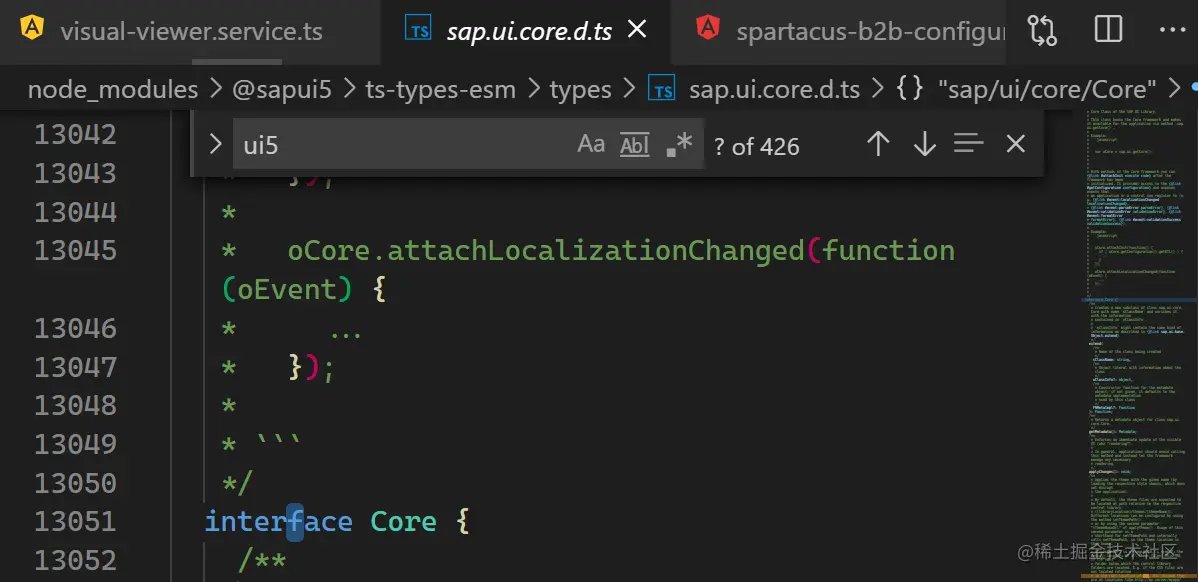The height and width of the screenshot is (582, 1198).
Task: Toggle Match Case in find widget
Action: 591,144
